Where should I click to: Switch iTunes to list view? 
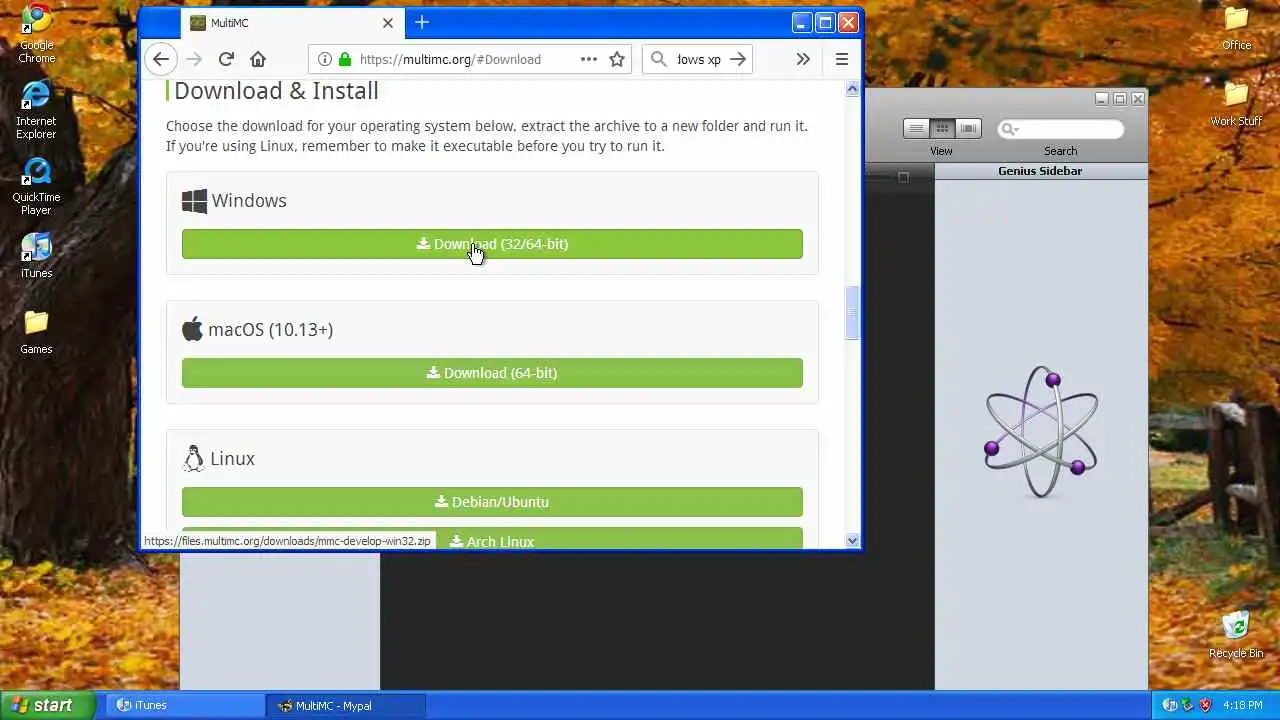916,128
